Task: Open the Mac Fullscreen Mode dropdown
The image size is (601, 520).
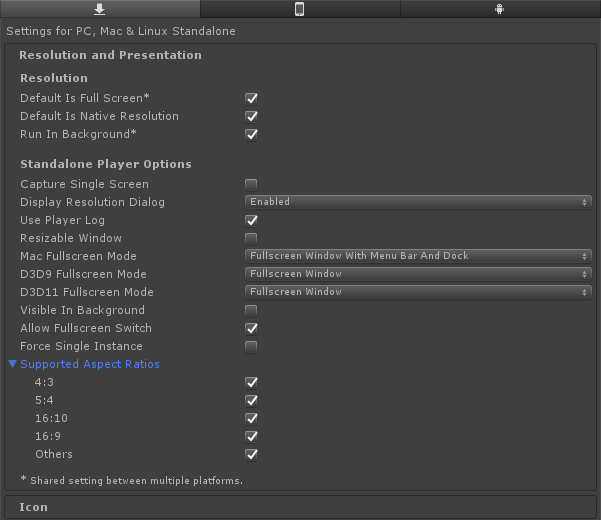Action: (x=418, y=256)
